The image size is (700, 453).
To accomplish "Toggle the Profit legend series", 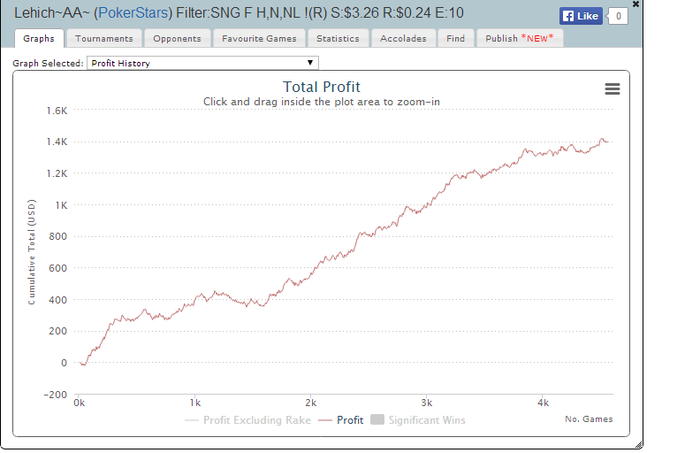I will (x=341, y=420).
